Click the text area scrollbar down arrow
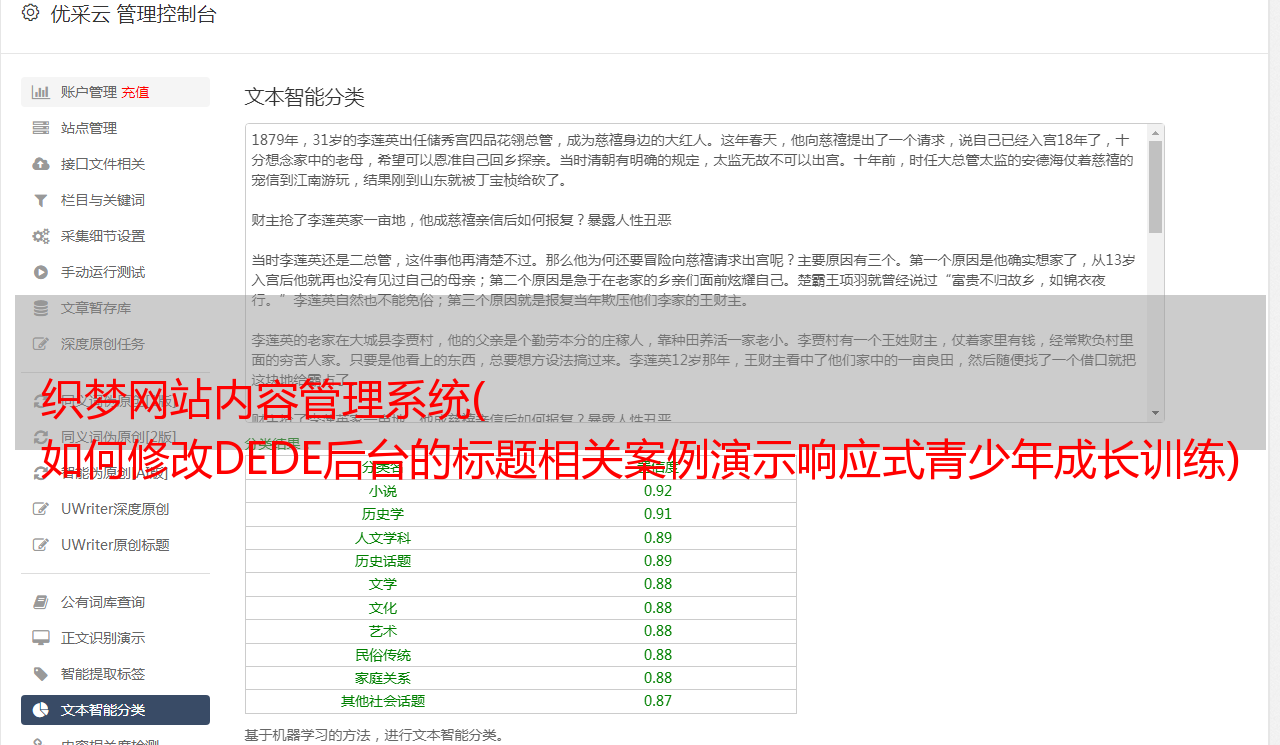Image resolution: width=1280 pixels, height=745 pixels. tap(1156, 414)
